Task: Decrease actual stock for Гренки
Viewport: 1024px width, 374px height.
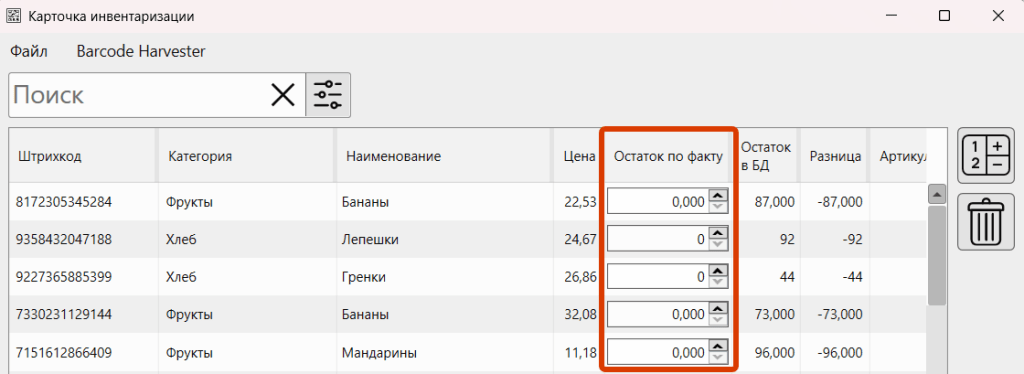Action: (x=718, y=283)
